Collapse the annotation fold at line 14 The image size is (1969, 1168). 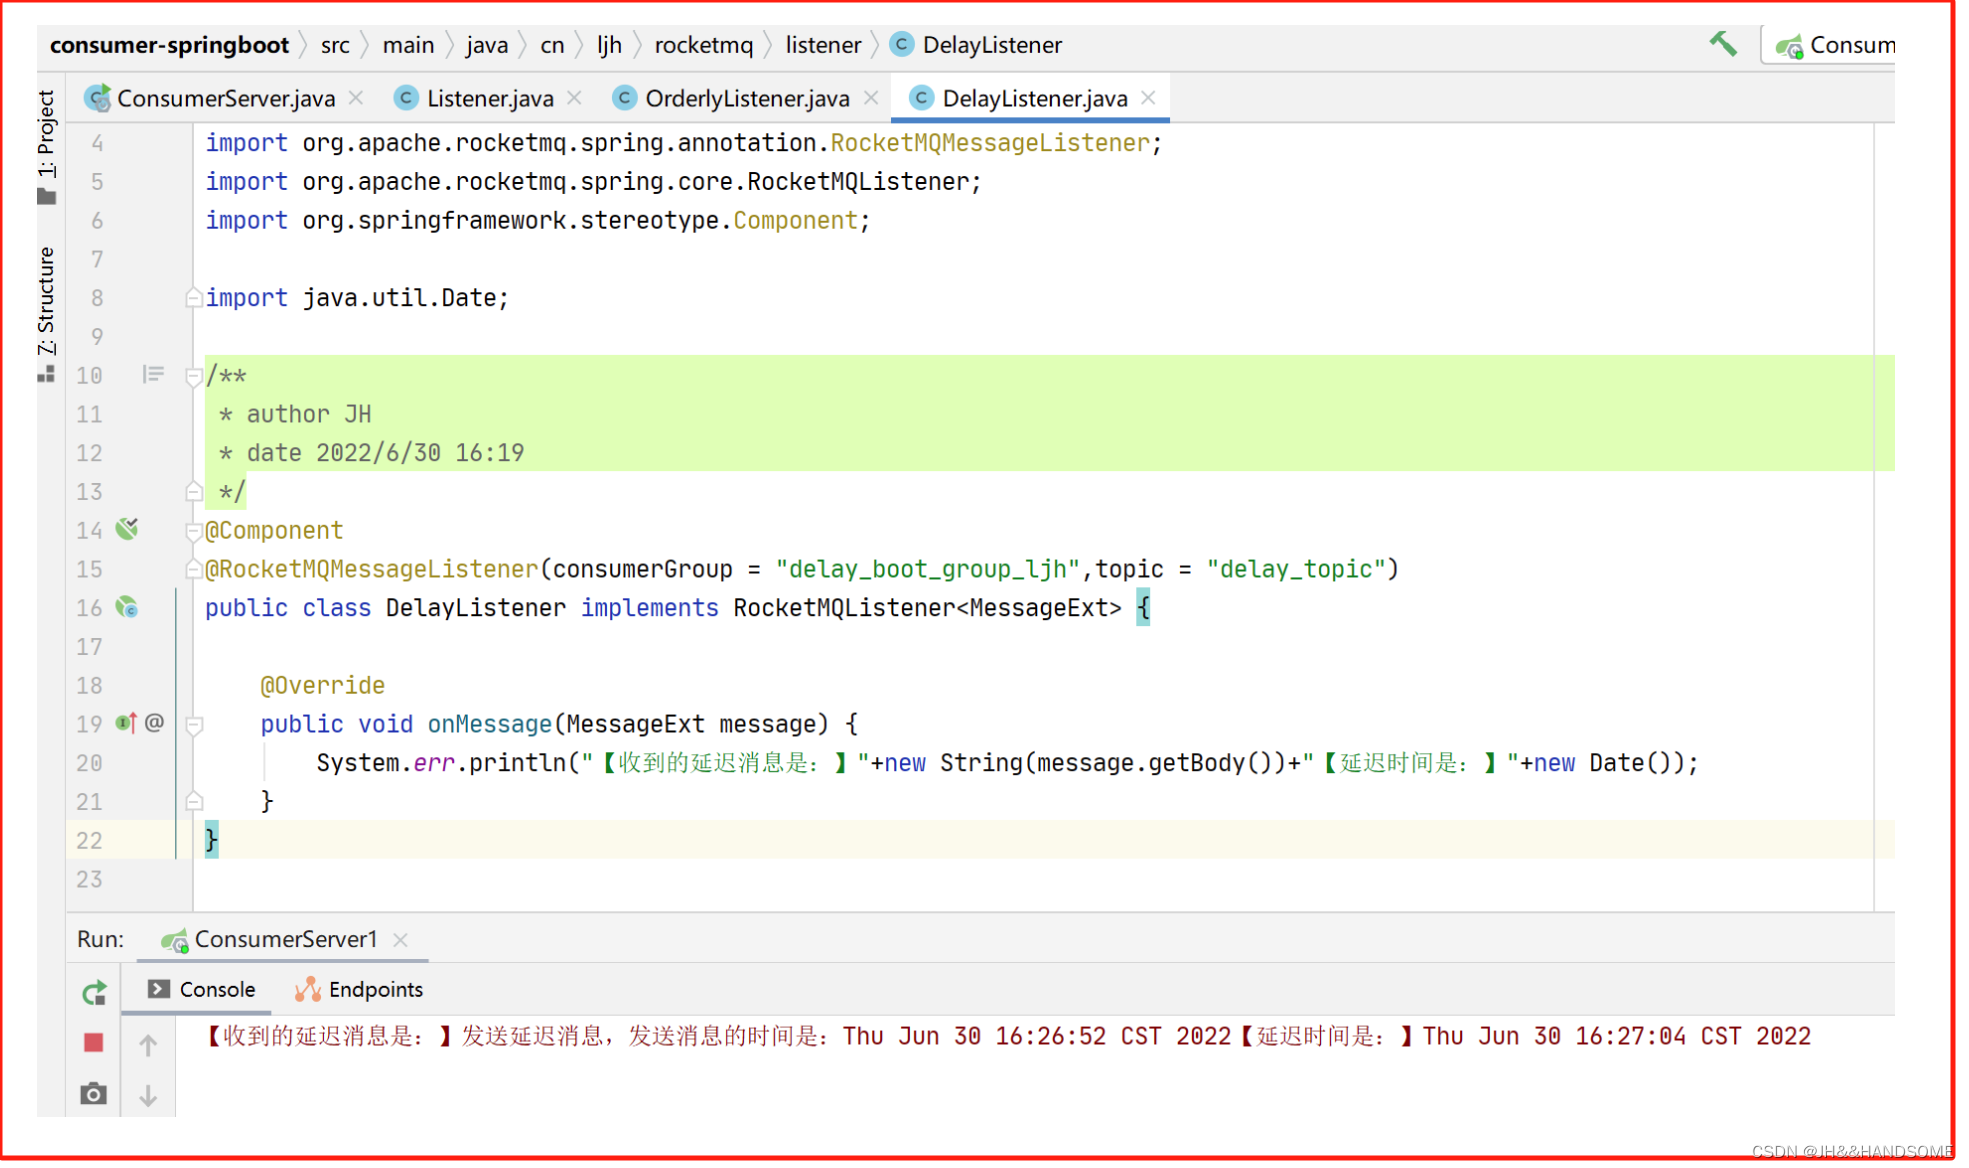click(x=194, y=531)
